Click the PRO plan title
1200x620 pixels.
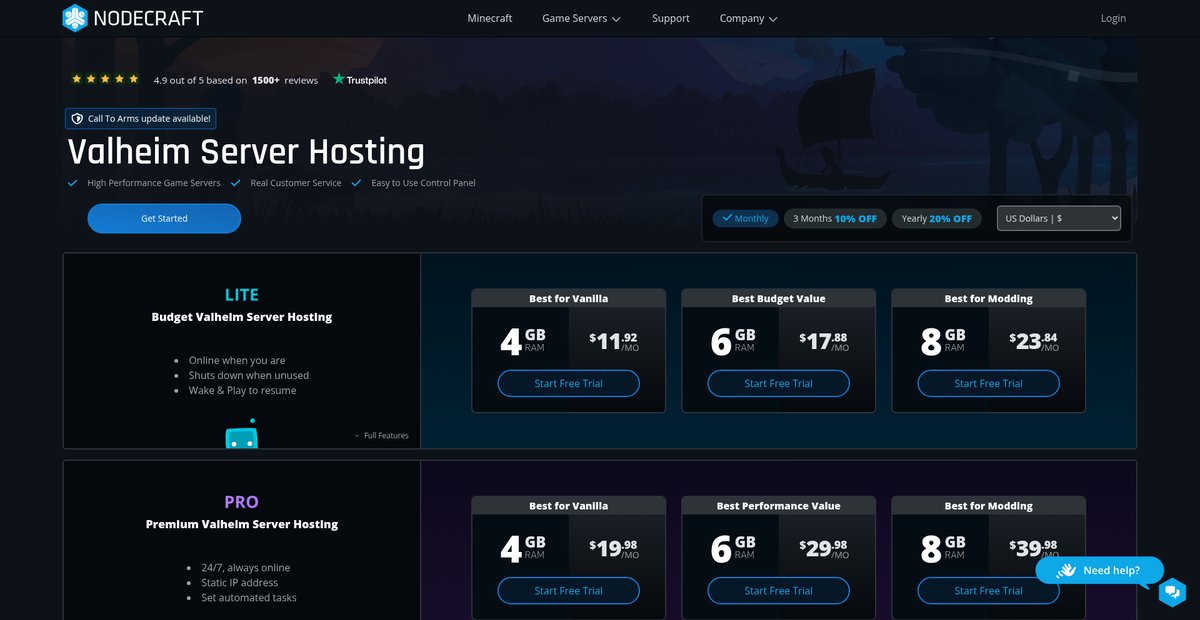tap(242, 502)
